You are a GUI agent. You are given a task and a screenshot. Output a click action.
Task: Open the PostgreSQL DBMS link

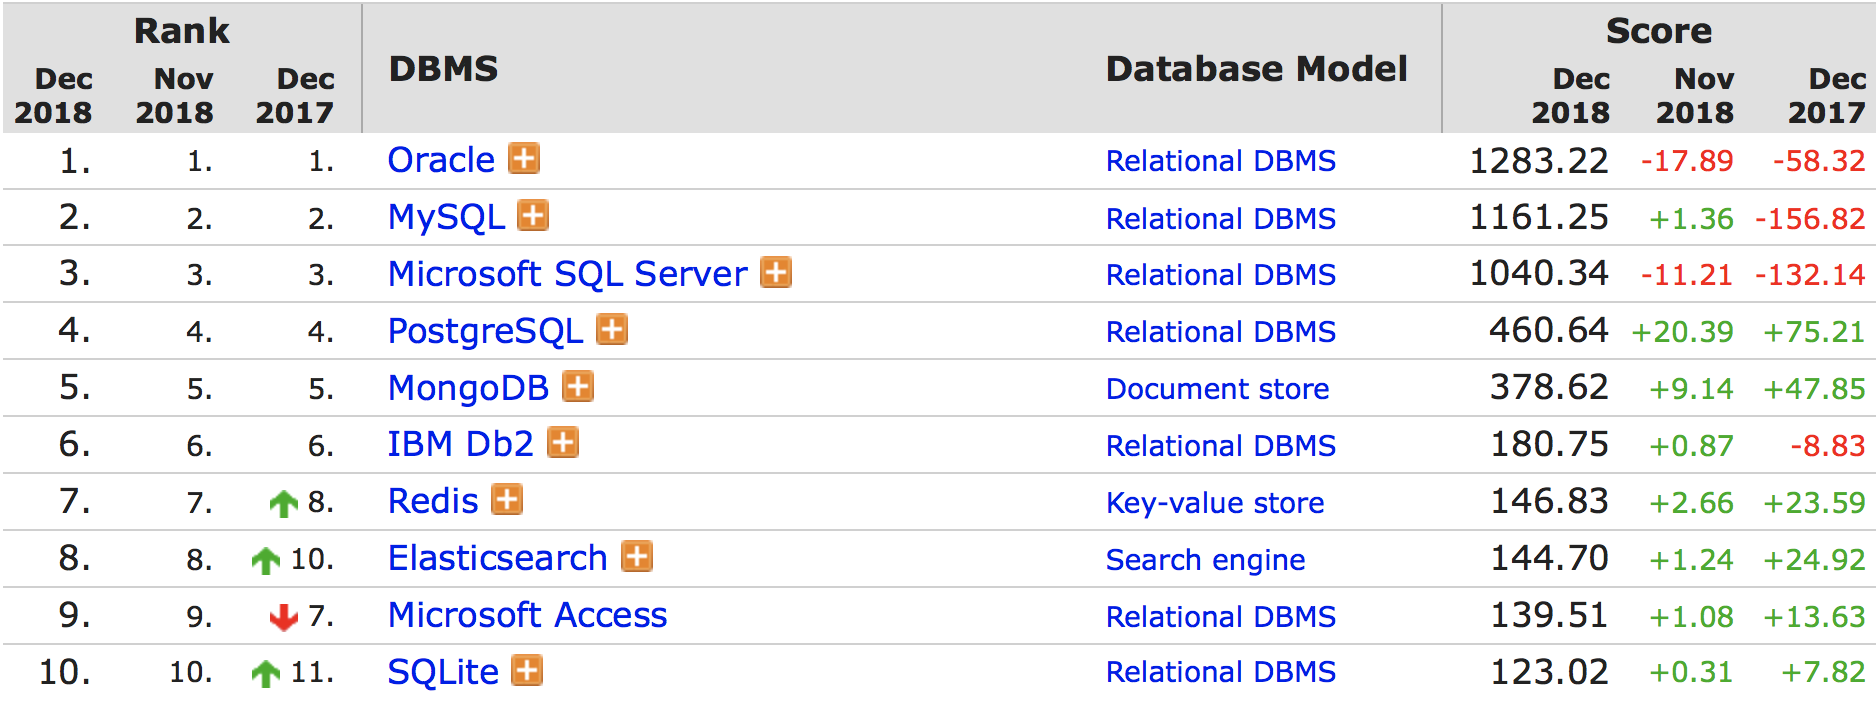coord(485,331)
